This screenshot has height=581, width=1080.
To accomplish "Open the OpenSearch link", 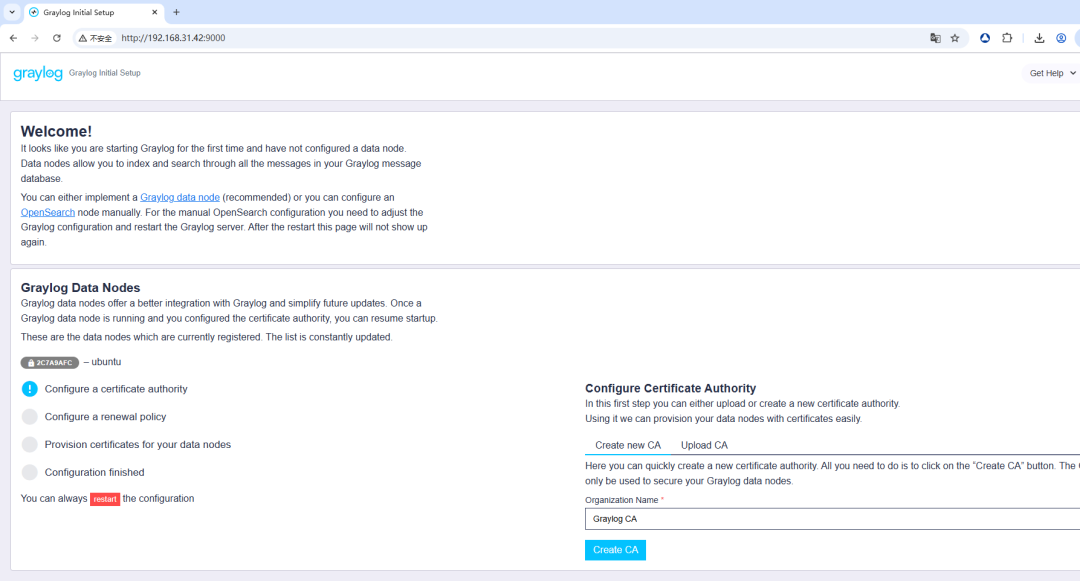I will [x=48, y=213].
